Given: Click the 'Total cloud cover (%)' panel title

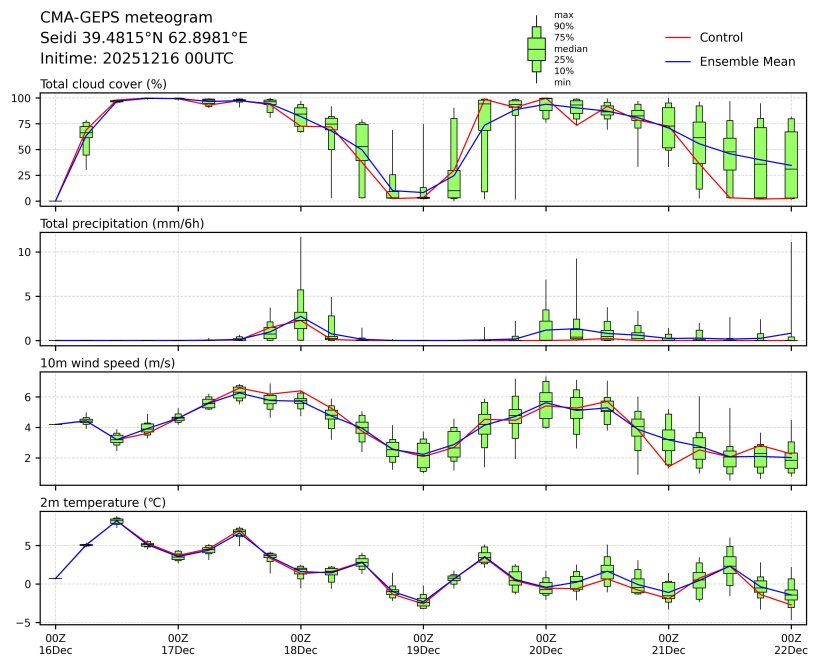Looking at the screenshot, I should pyautogui.click(x=103, y=84).
